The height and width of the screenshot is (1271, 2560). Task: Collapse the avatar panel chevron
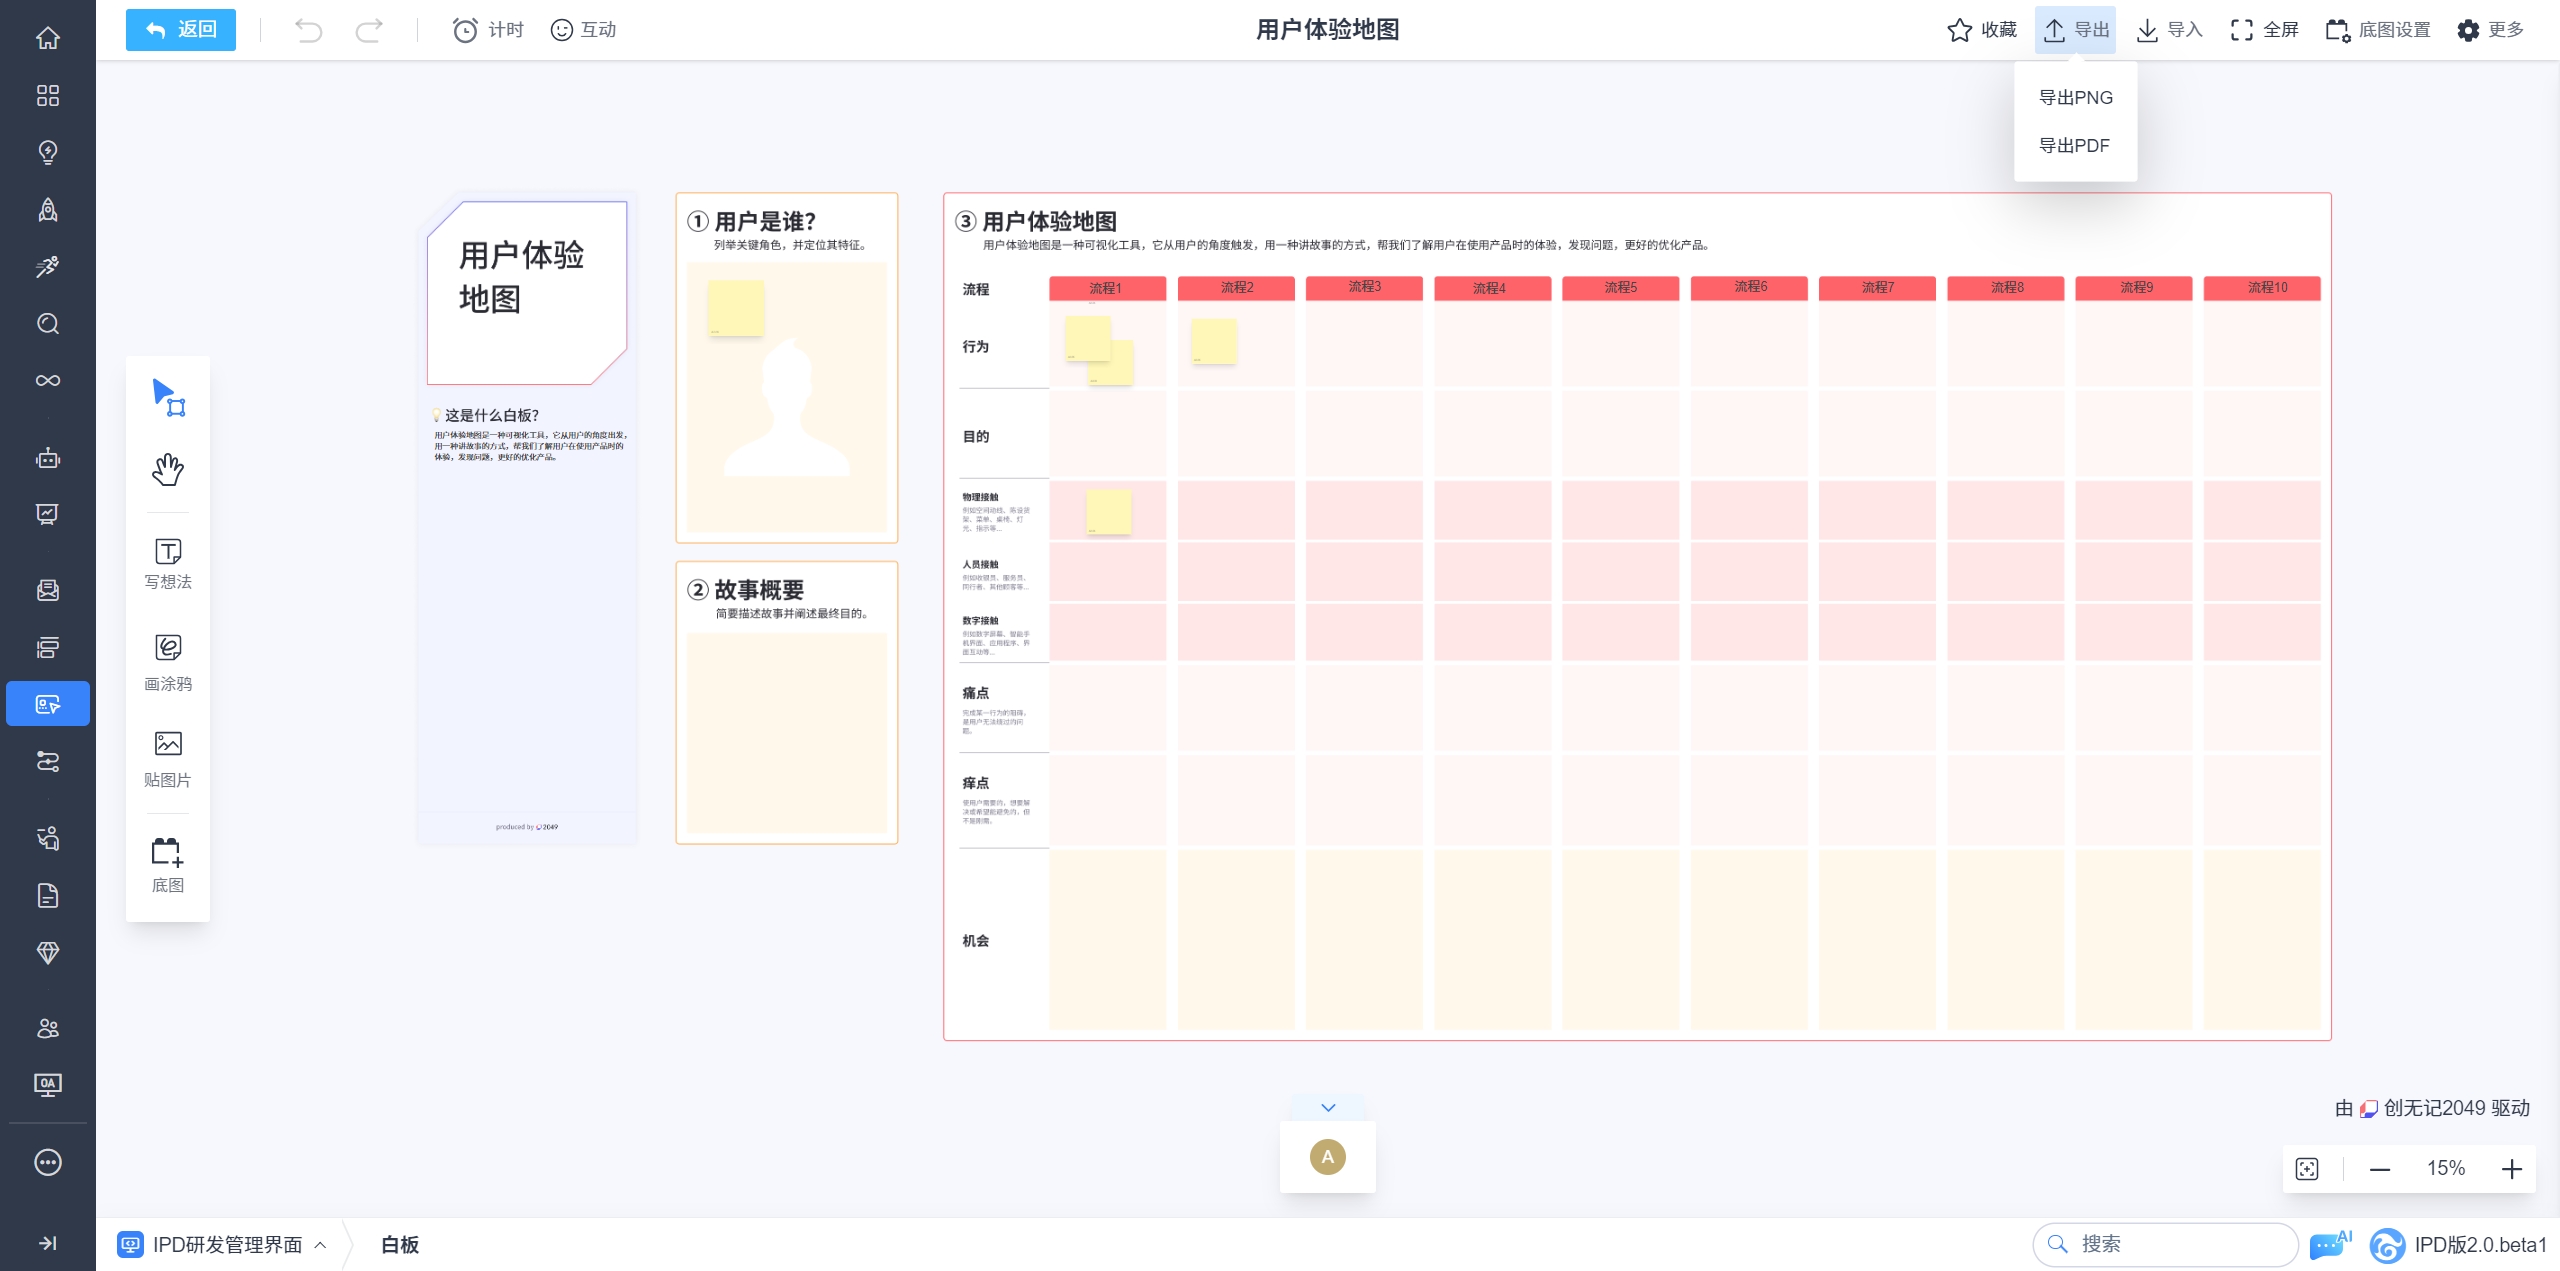[x=1328, y=1108]
